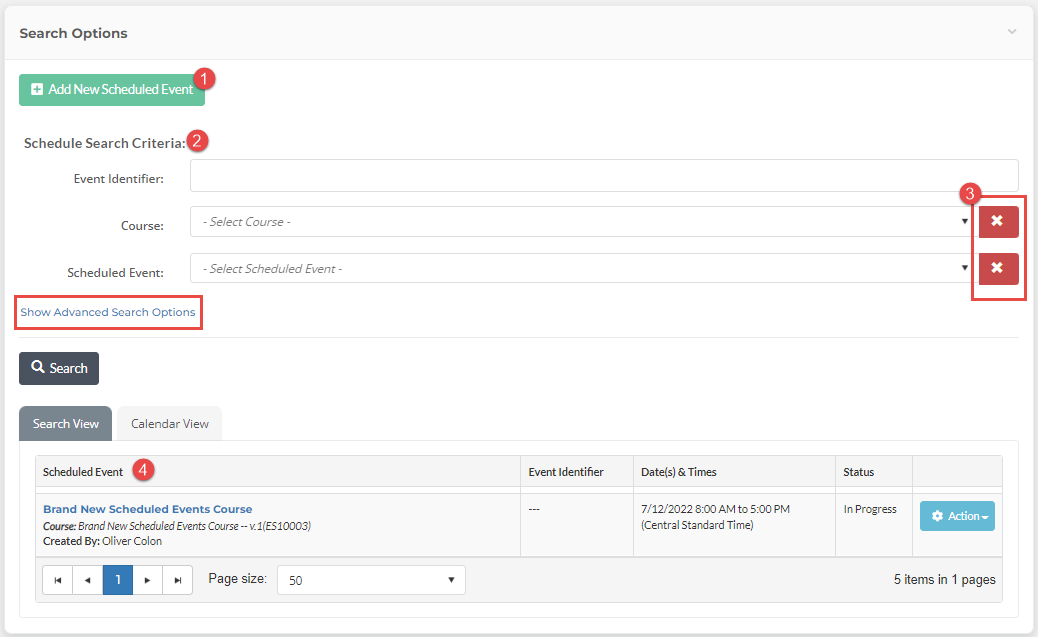Select the Search View tab
The image size is (1038, 637).
point(65,423)
